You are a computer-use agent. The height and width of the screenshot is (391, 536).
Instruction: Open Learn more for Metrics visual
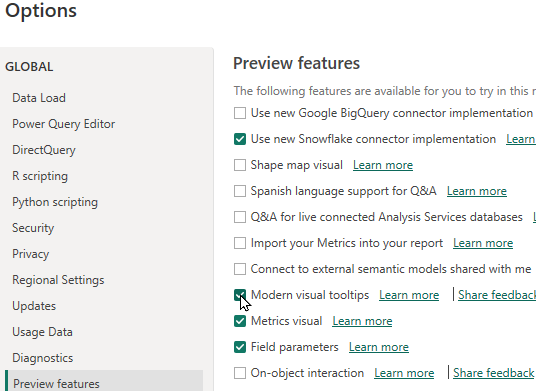point(362,321)
